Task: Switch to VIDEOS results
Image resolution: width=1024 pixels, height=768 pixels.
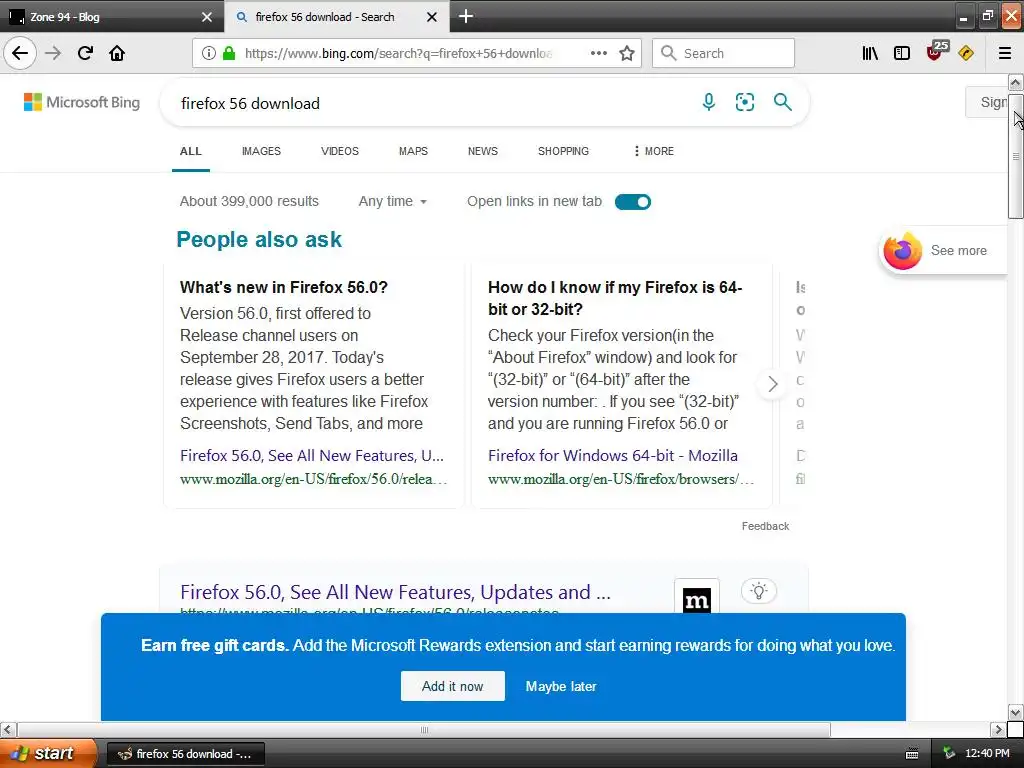Action: 340,152
